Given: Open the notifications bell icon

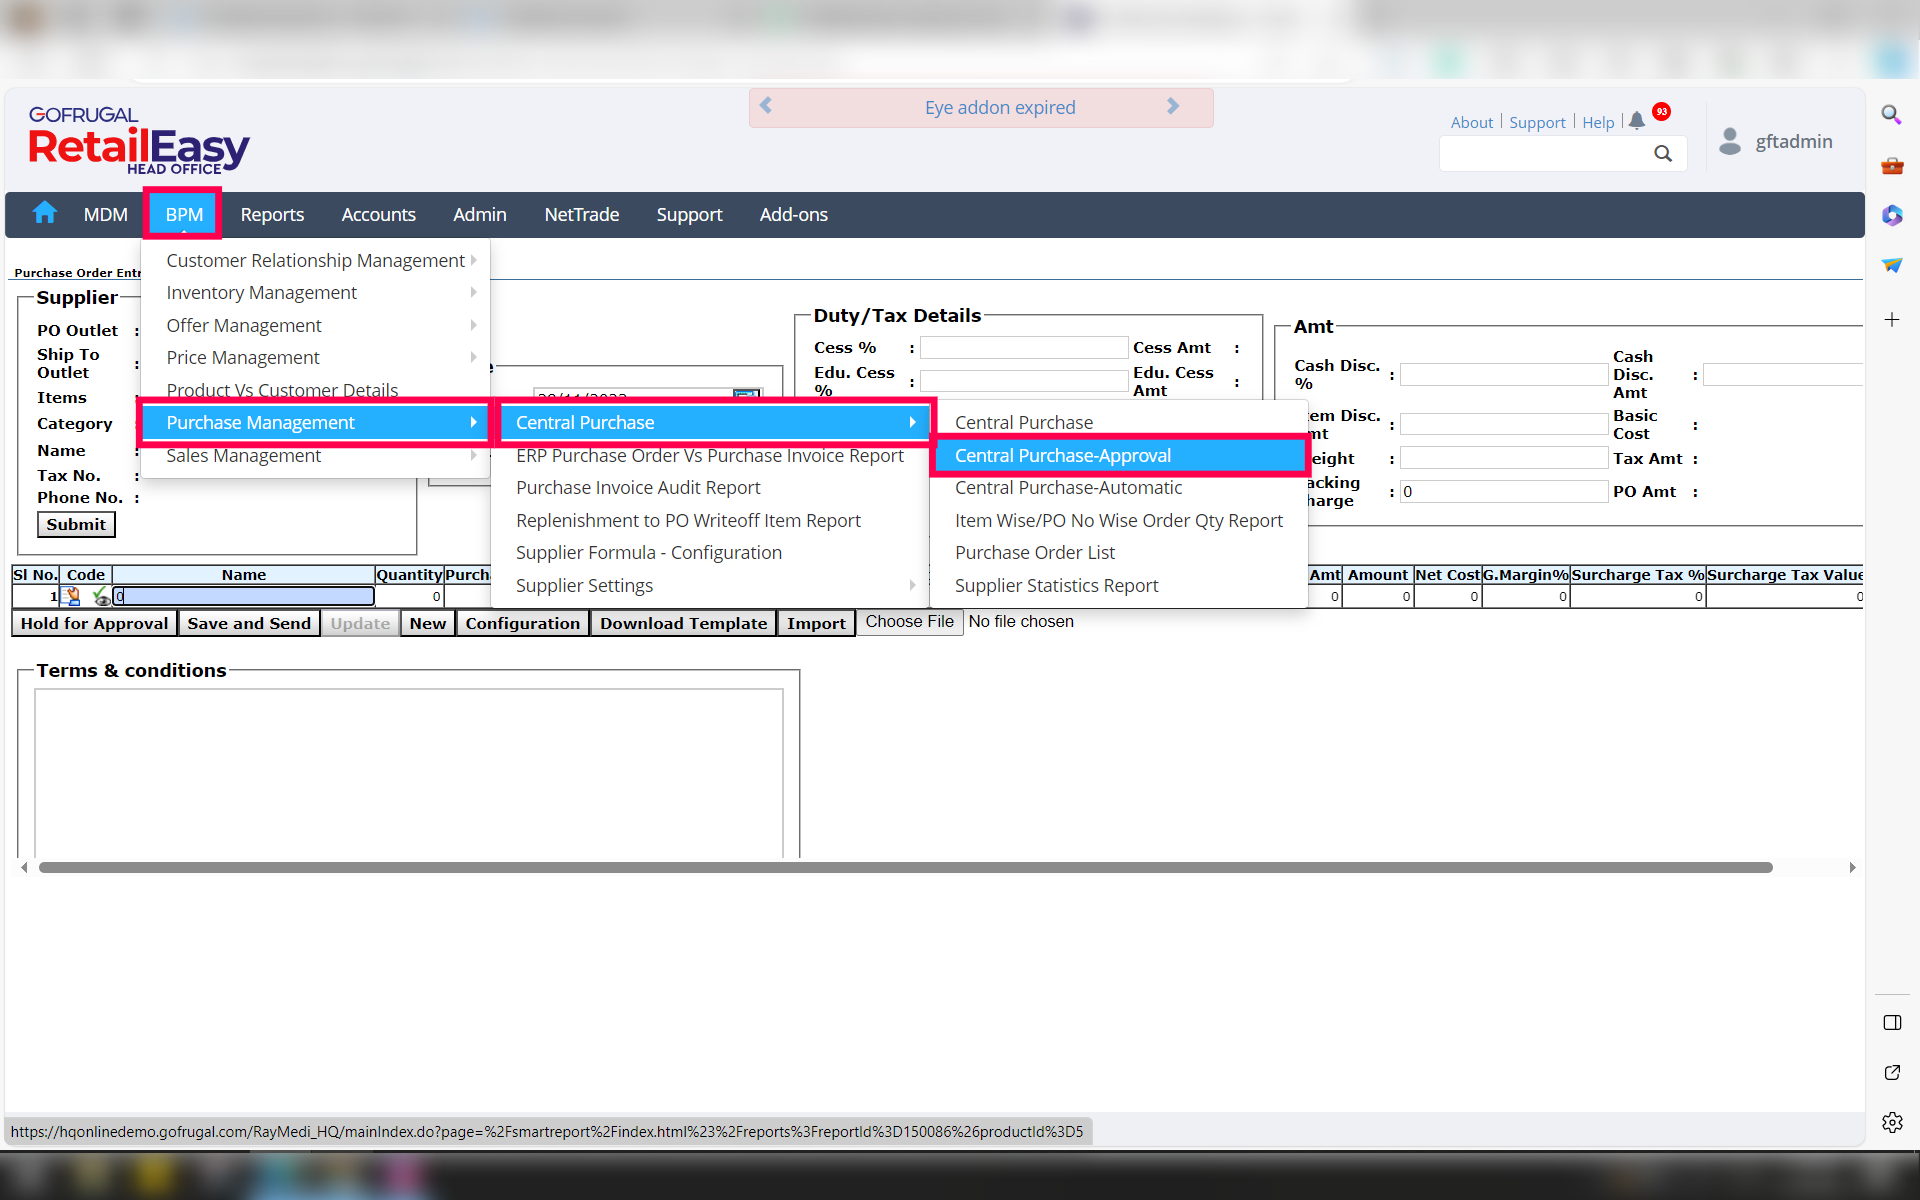Looking at the screenshot, I should 1637,121.
